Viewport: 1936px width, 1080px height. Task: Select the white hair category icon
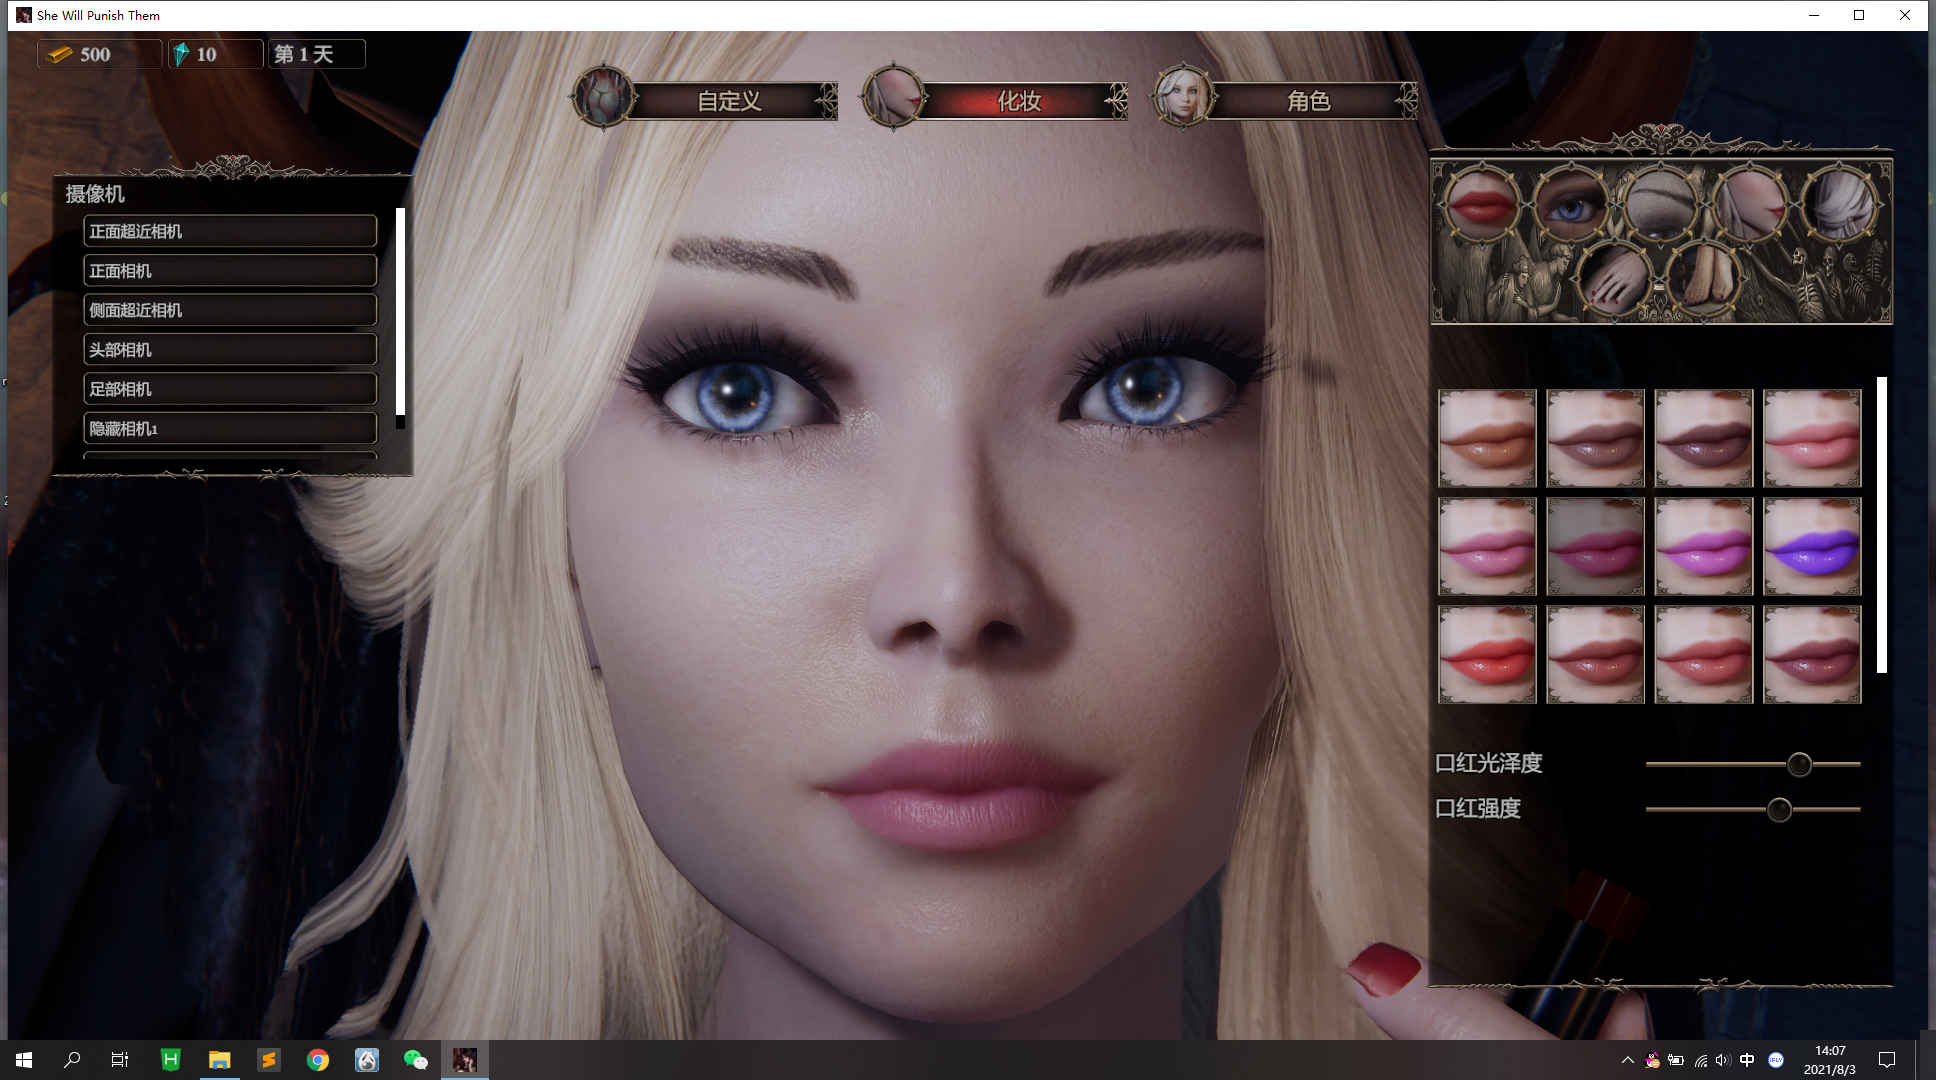point(1839,204)
